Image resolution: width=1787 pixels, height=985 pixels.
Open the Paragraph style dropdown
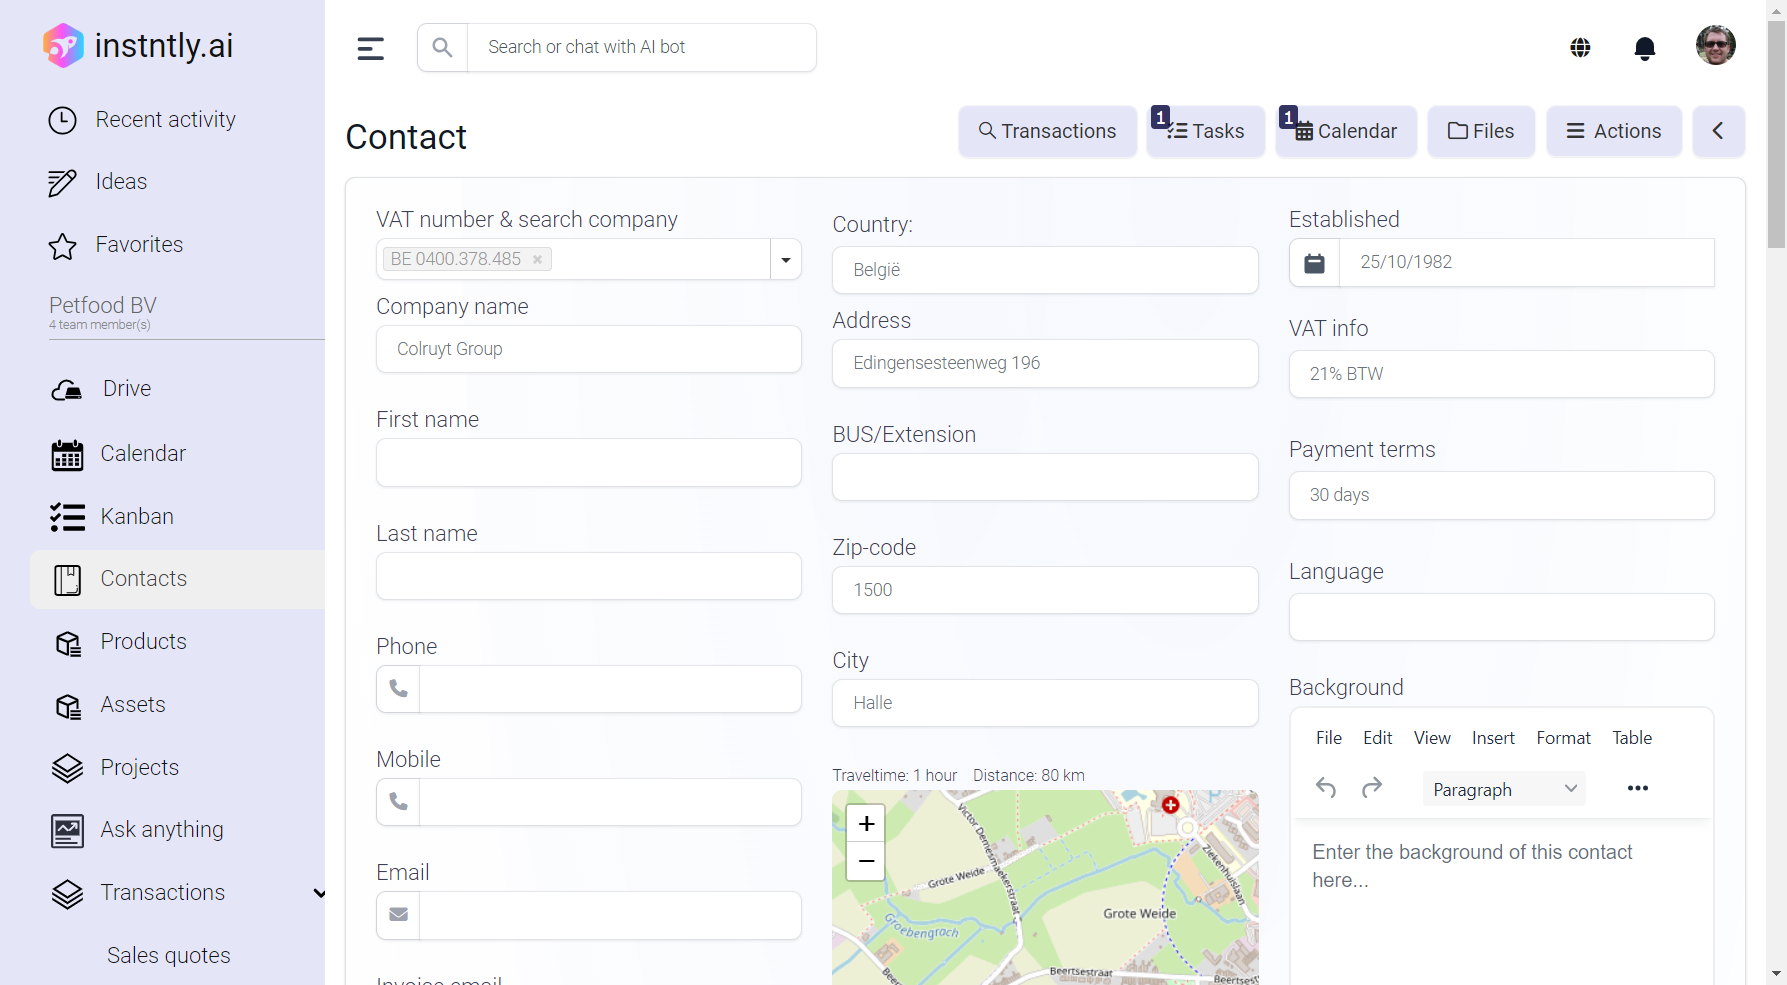tap(1503, 789)
